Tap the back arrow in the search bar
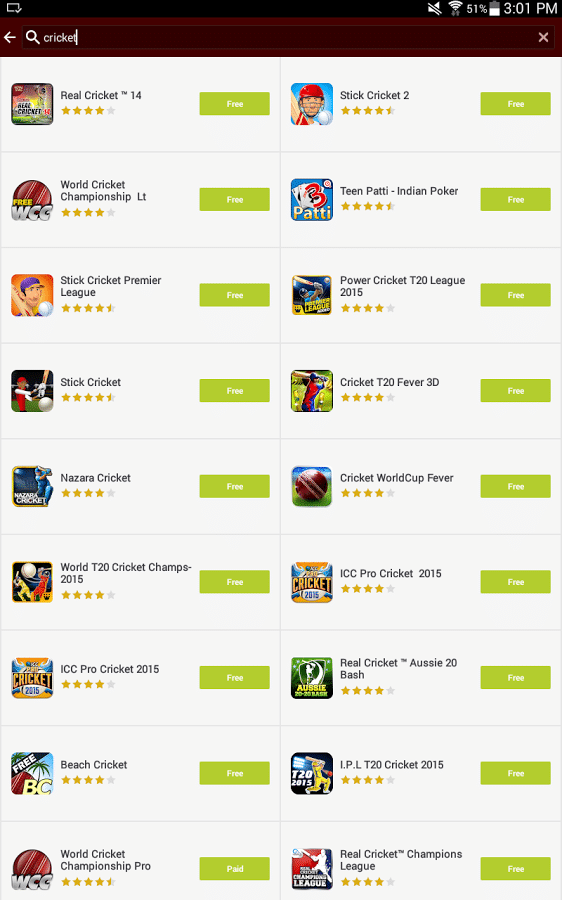The height and width of the screenshot is (900, 562). (x=10, y=38)
